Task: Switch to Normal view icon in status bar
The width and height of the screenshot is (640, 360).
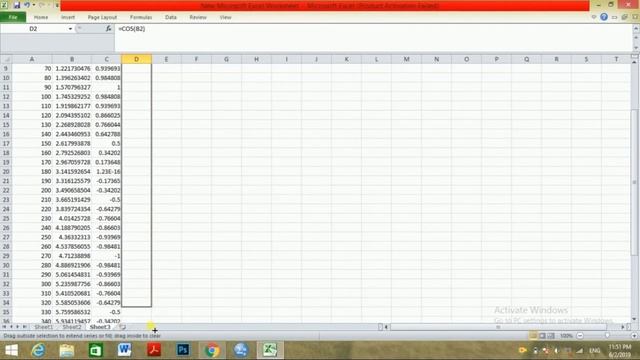Action: 533,336
